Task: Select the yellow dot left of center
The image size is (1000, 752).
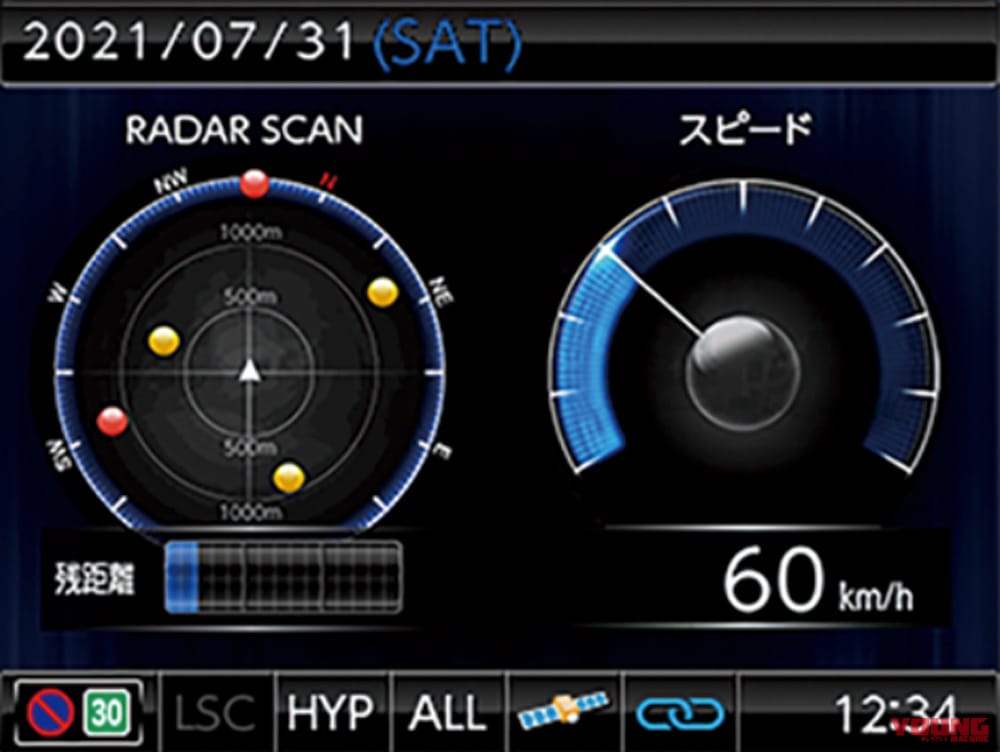Action: click(164, 341)
